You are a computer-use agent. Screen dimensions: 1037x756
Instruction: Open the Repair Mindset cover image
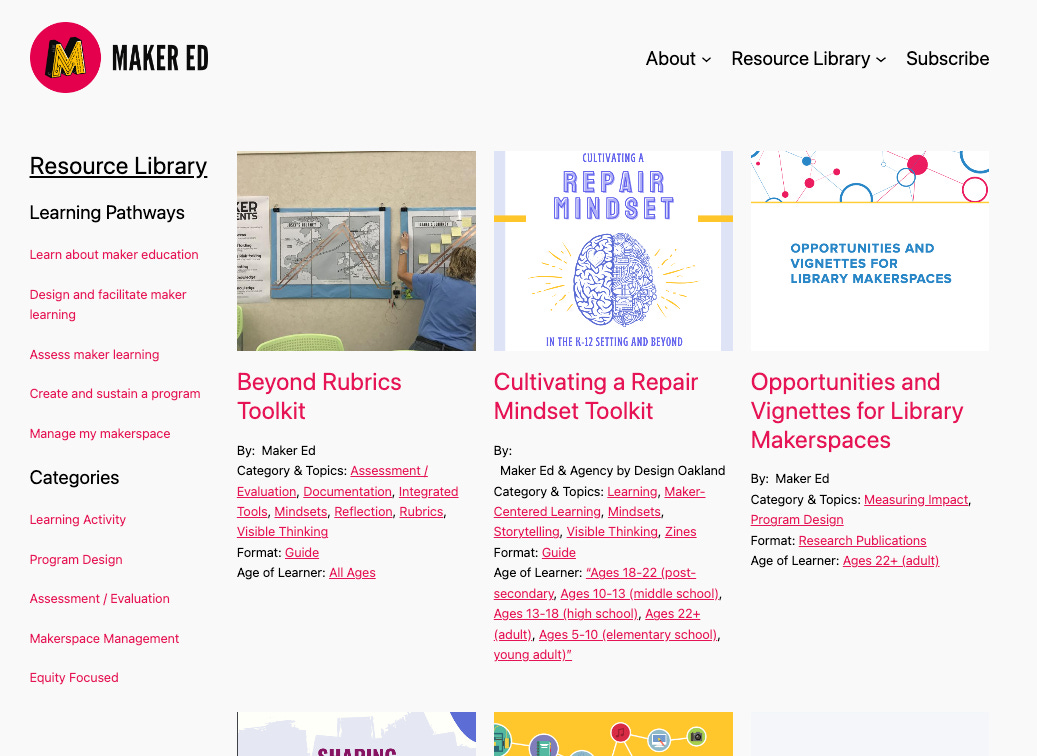(x=613, y=251)
